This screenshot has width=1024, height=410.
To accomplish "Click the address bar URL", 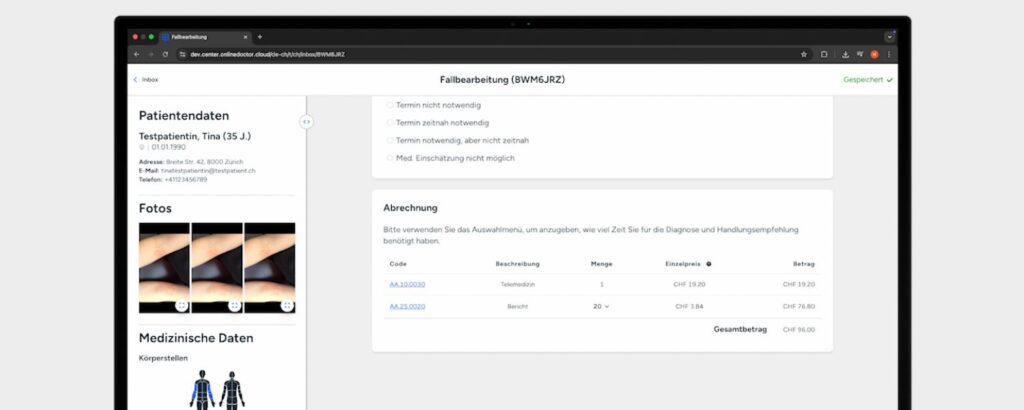I will coord(268,54).
